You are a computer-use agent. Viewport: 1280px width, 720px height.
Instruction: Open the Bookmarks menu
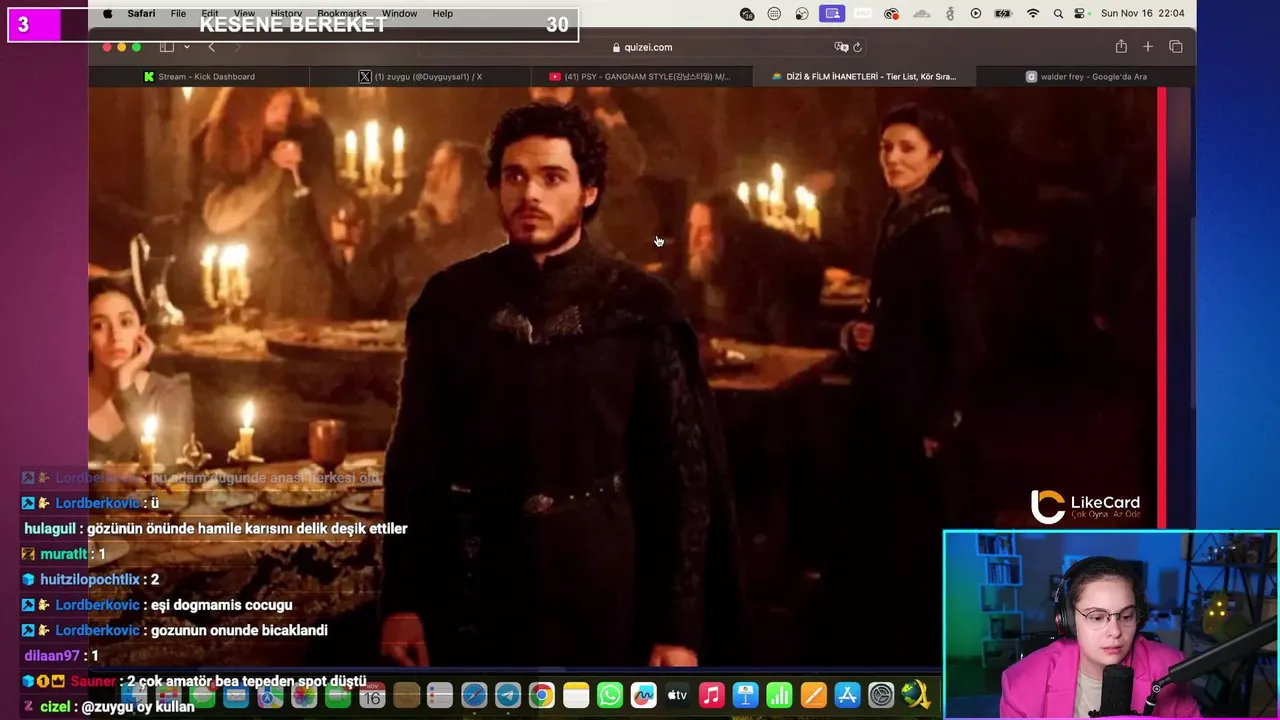341,14
